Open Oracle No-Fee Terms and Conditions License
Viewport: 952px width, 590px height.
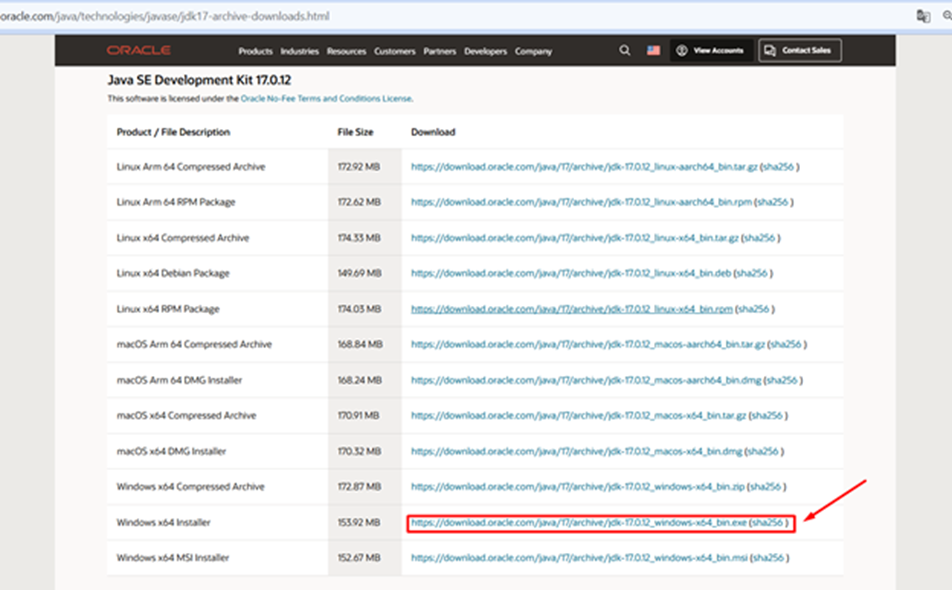[326, 99]
